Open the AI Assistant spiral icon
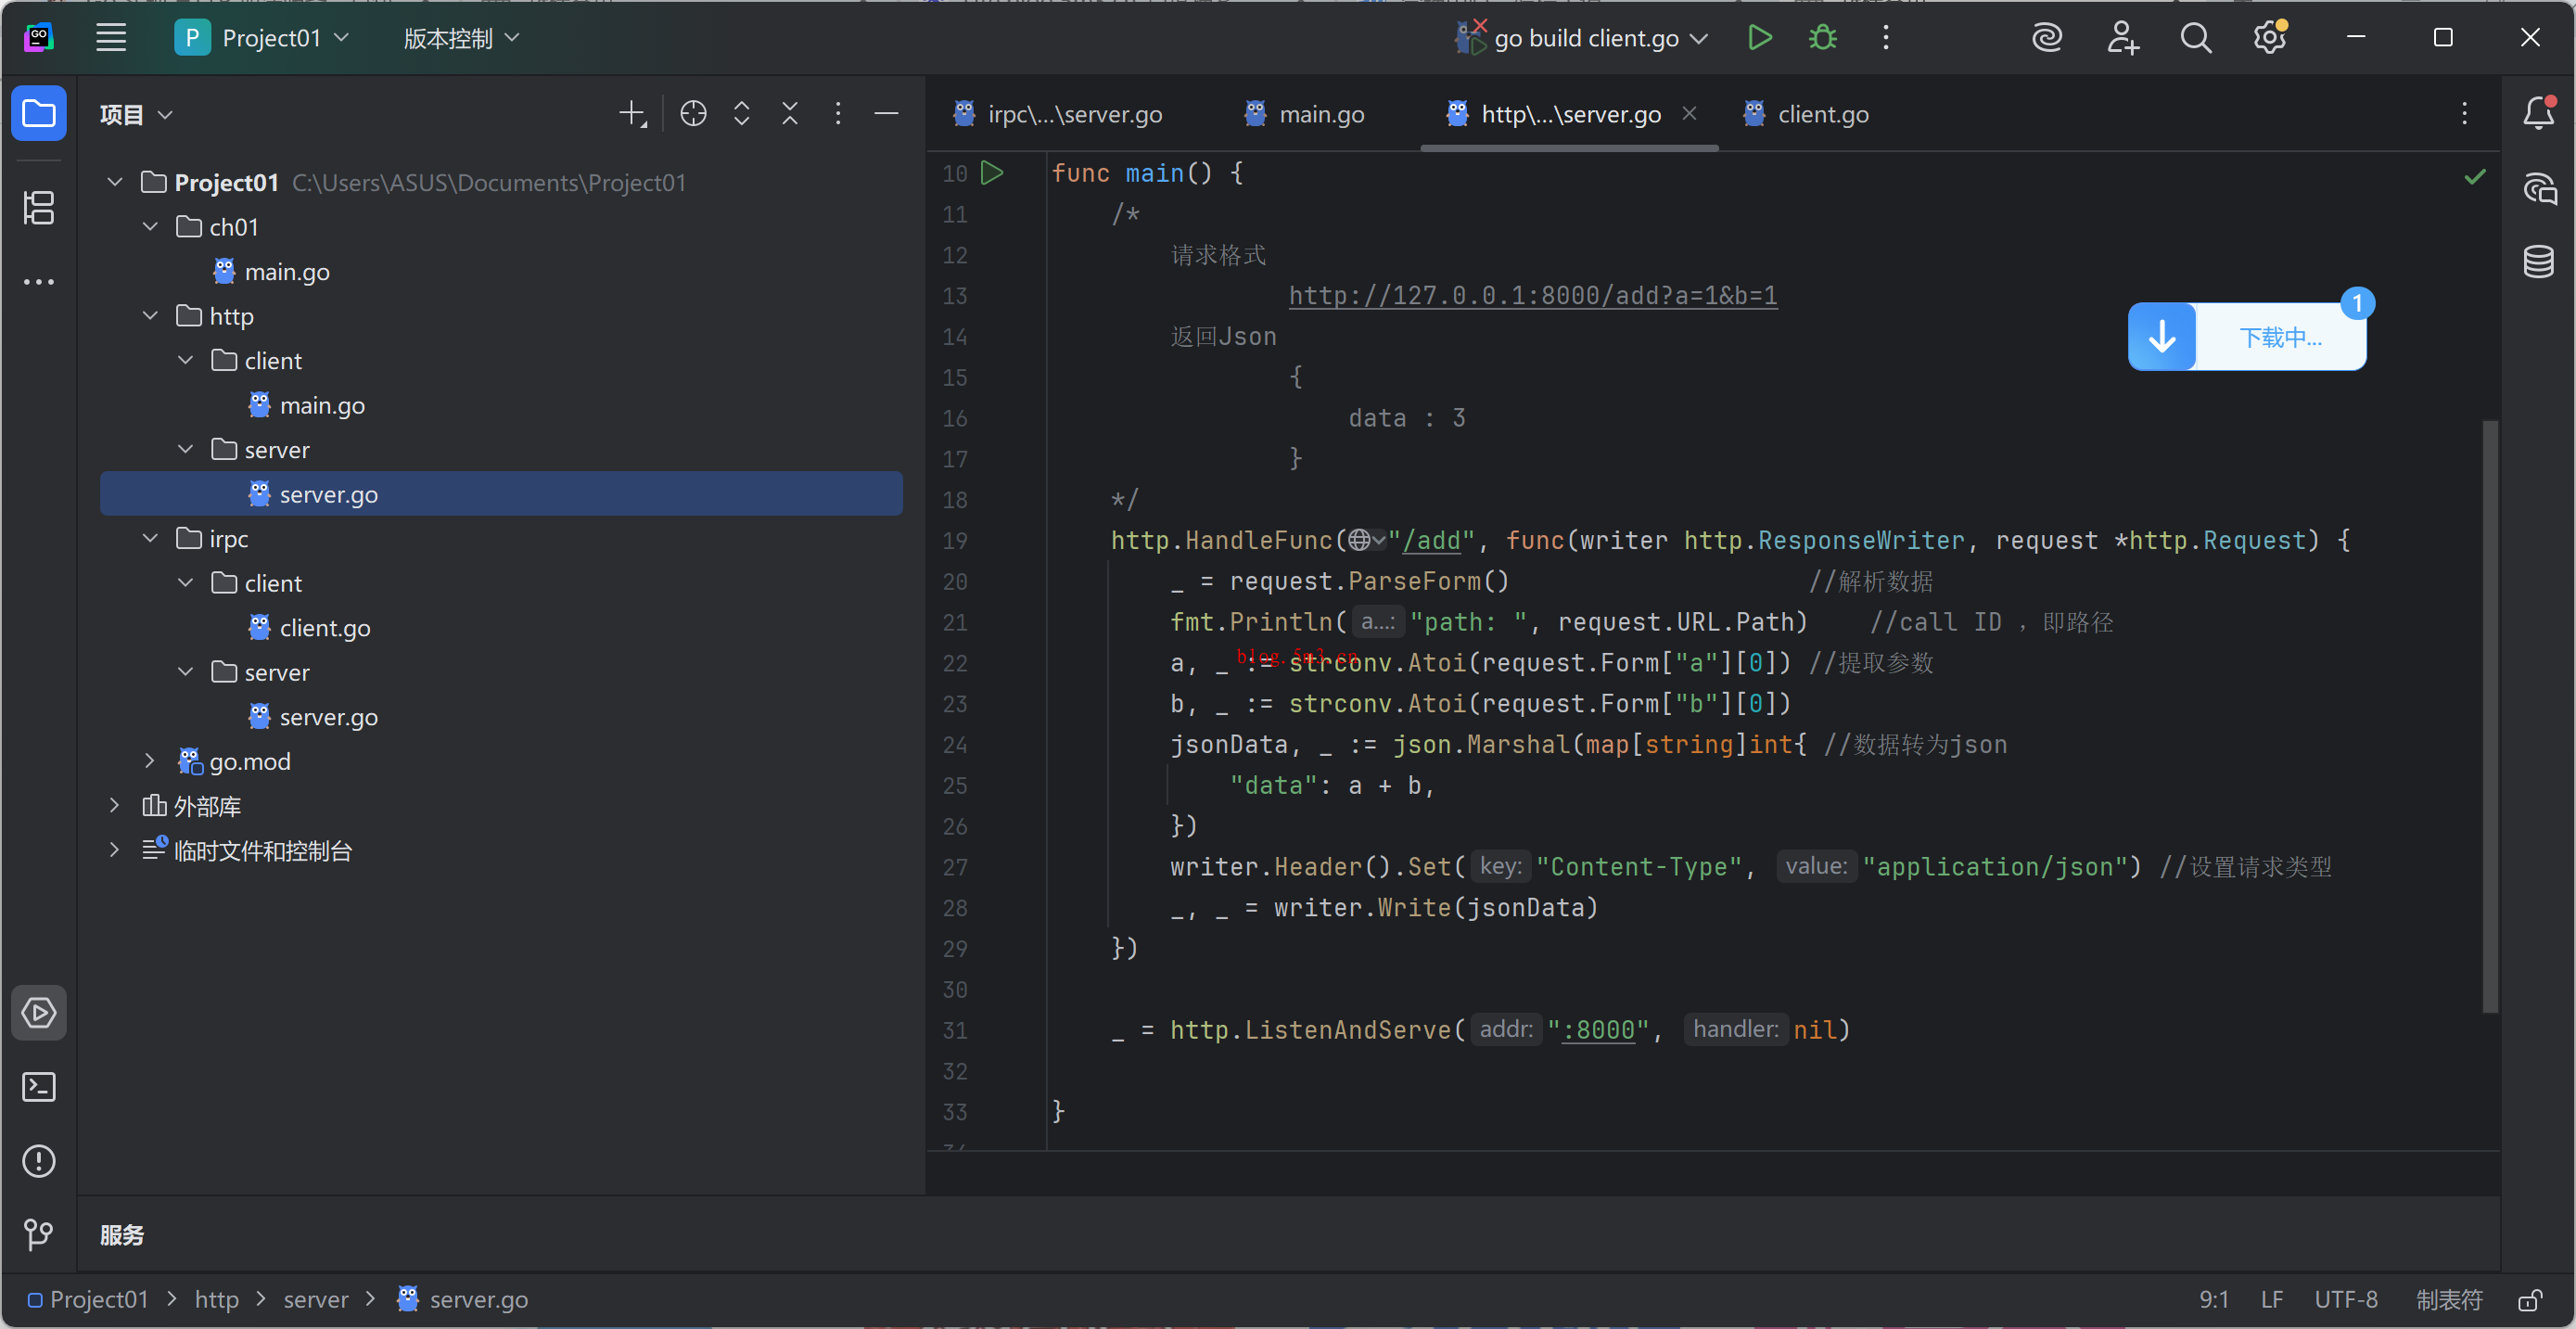The width and height of the screenshot is (2576, 1329). click(2047, 38)
